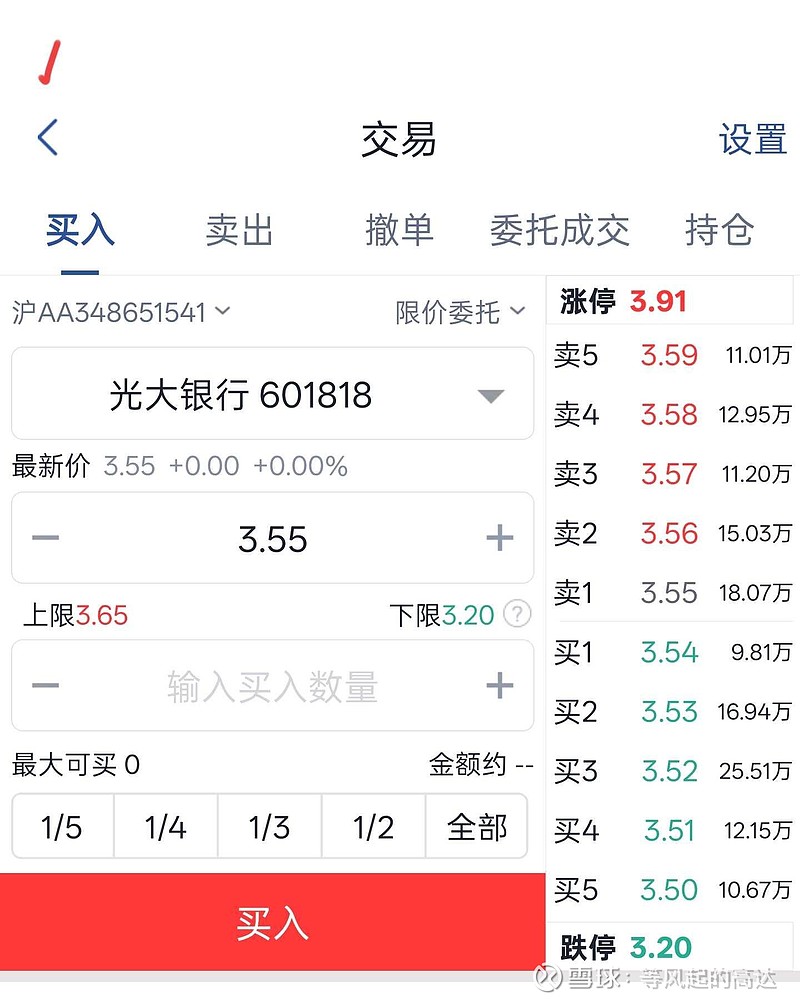Open the 限价委托 order type dropdown

460,313
